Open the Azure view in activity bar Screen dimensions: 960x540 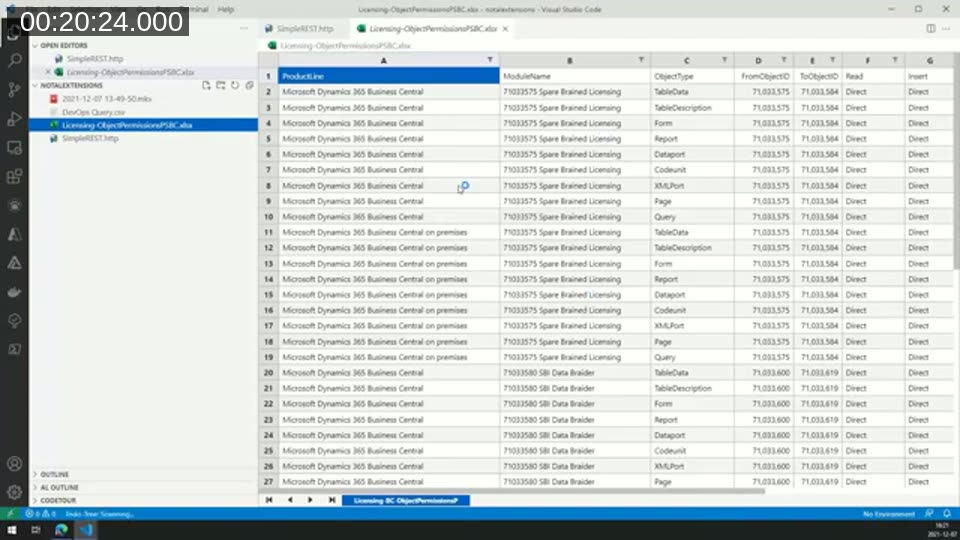[x=15, y=234]
